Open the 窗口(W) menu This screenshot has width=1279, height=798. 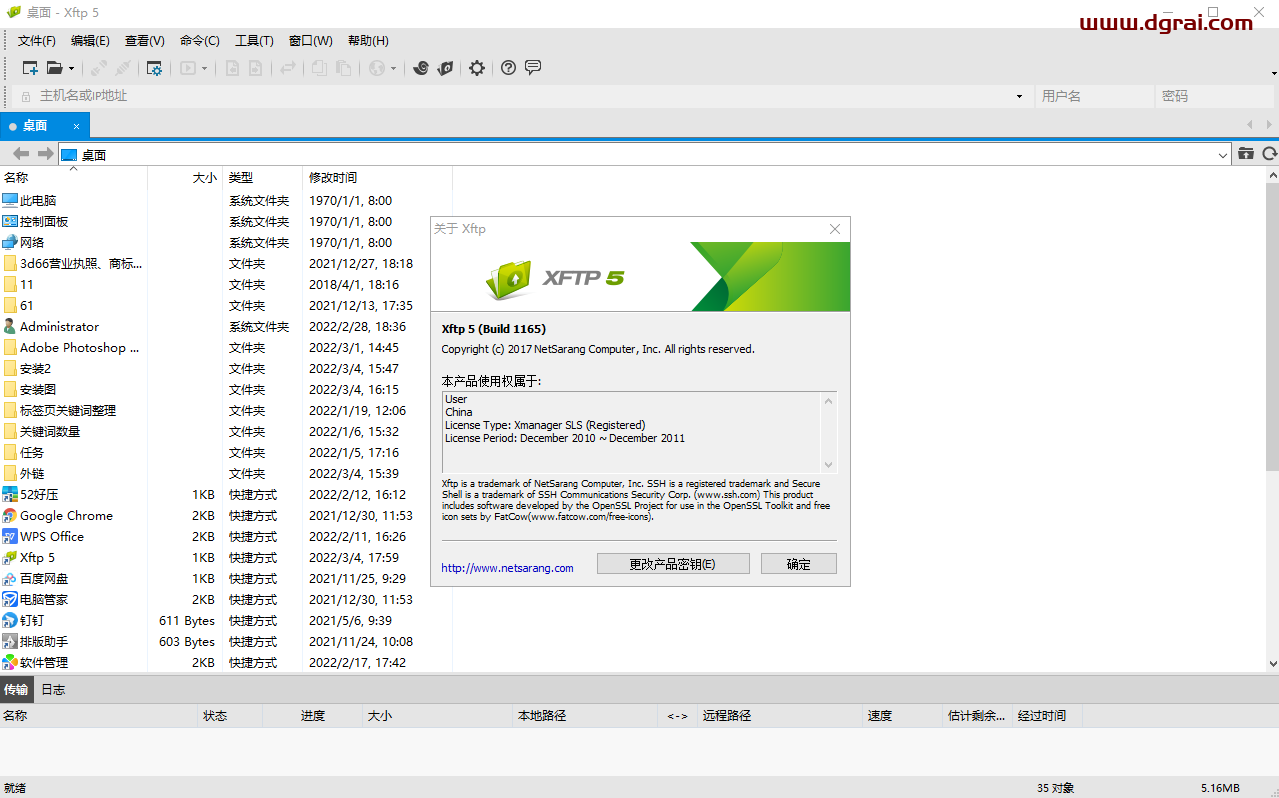click(x=310, y=41)
